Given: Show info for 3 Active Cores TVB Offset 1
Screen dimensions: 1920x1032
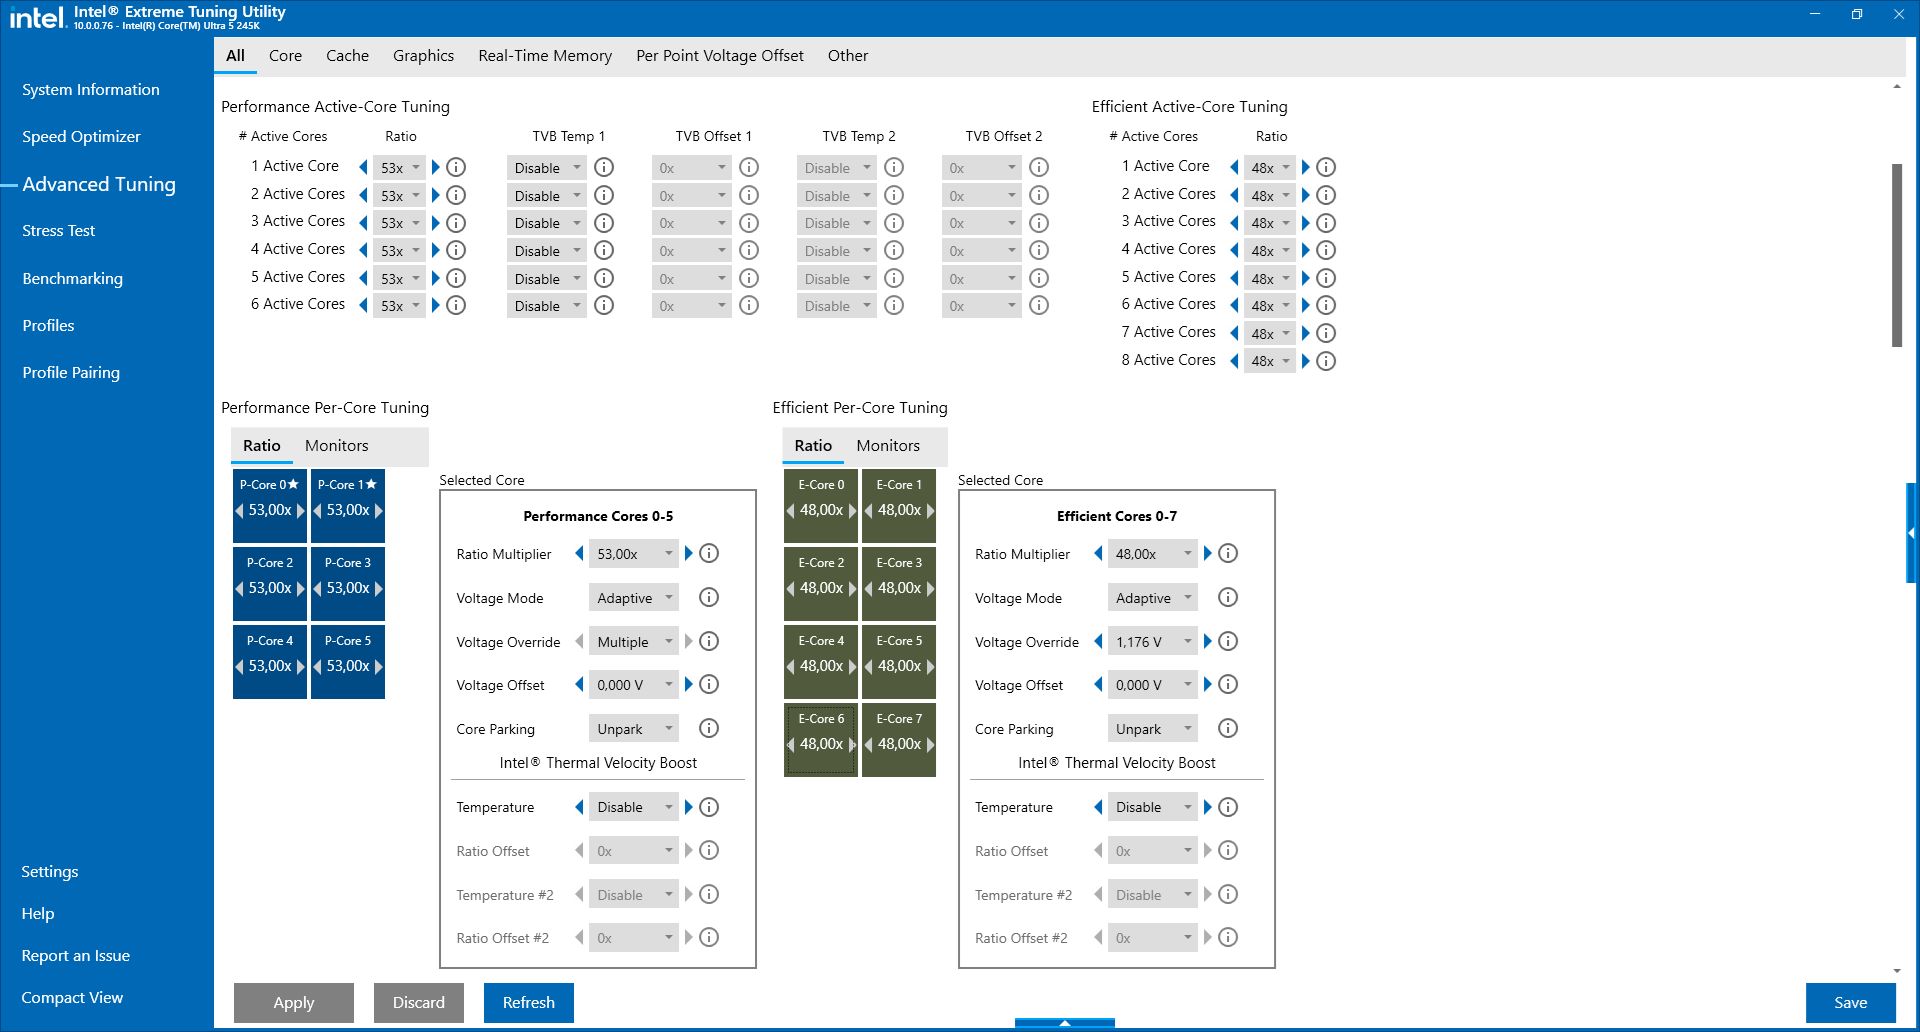Looking at the screenshot, I should coord(749,223).
